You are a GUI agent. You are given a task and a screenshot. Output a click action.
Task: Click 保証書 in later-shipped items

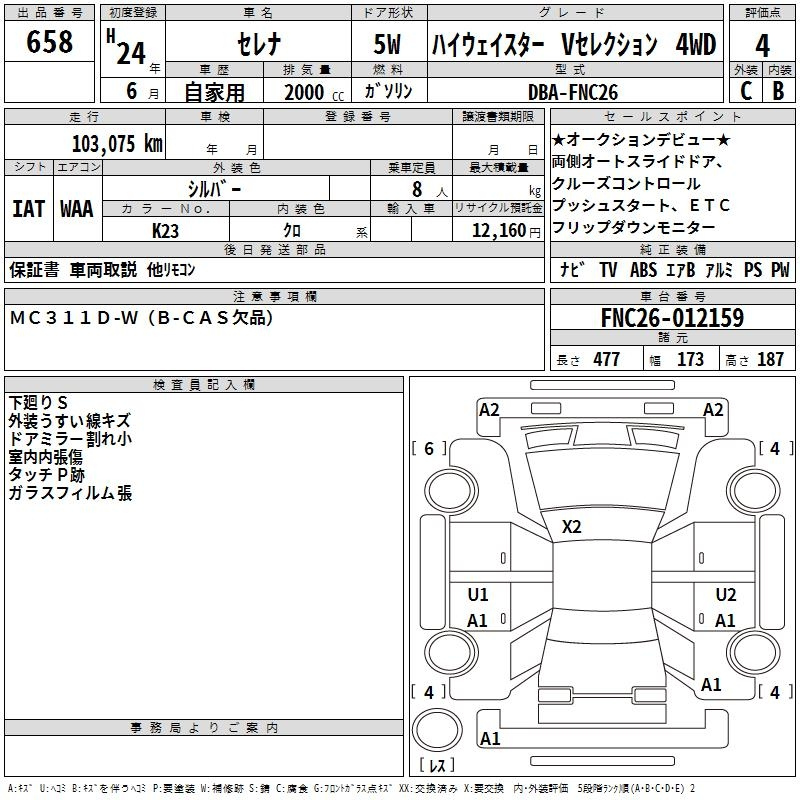click(x=34, y=269)
